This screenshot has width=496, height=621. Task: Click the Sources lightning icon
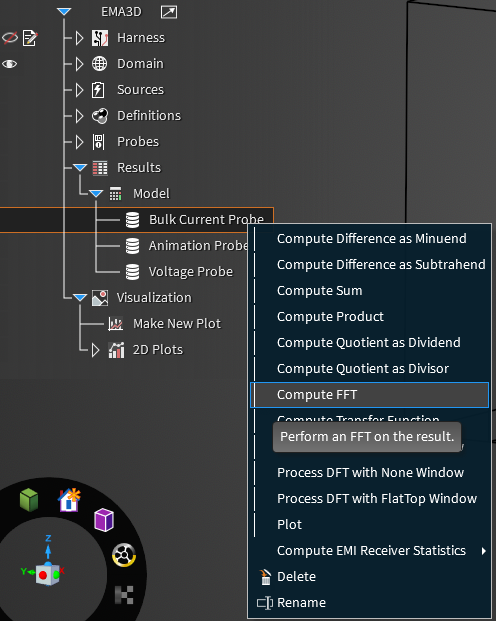coord(98,90)
